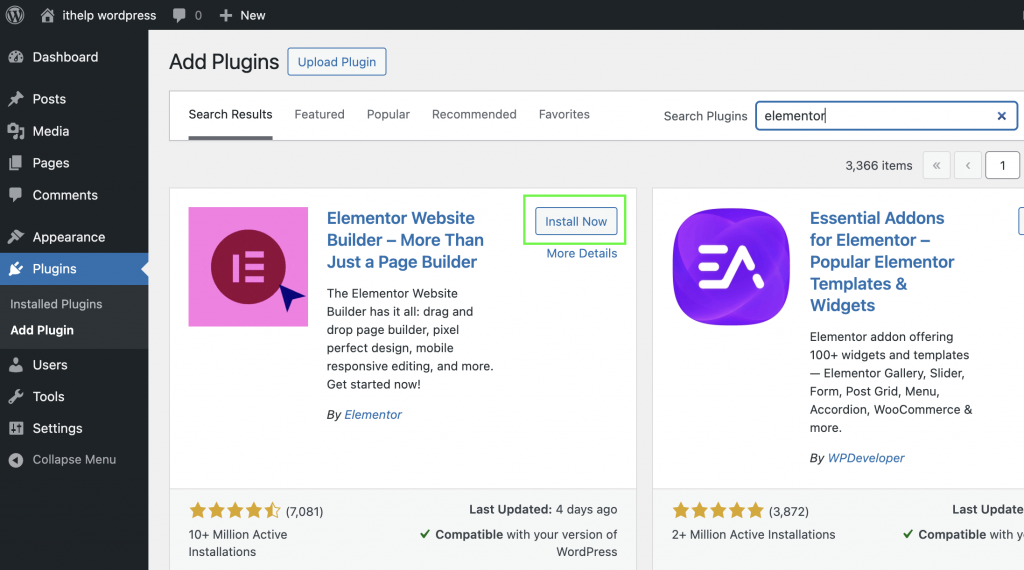Clear the plugin search with X
The image size is (1024, 570).
tap(1001, 116)
